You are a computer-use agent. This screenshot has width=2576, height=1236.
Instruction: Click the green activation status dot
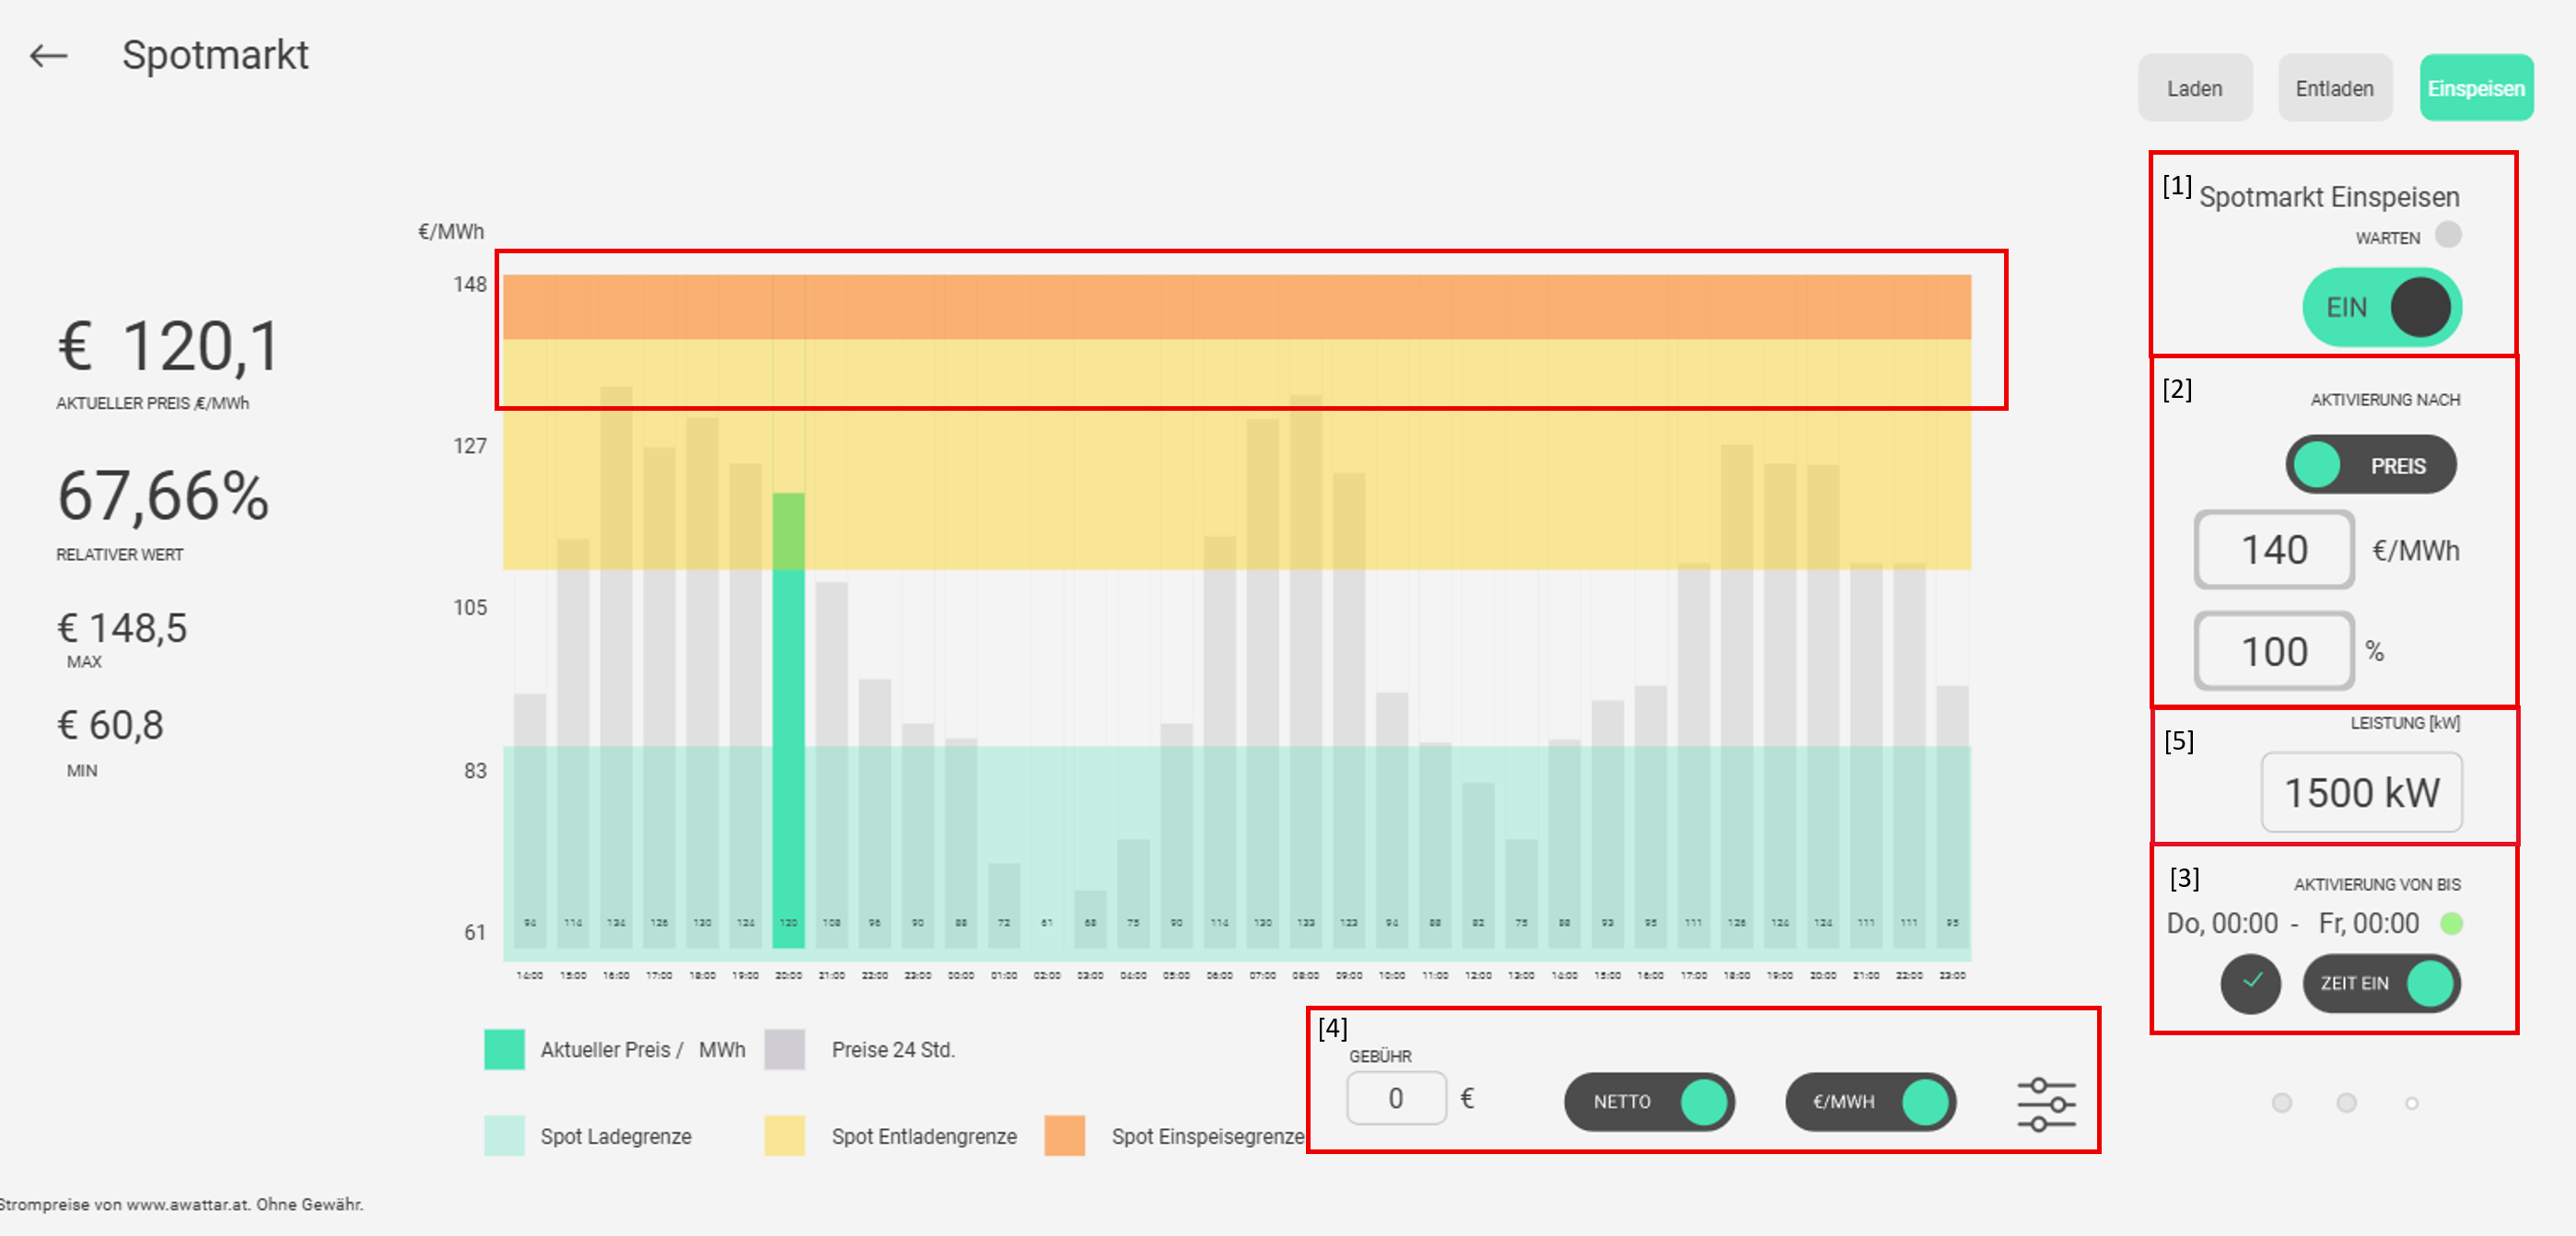pyautogui.click(x=2451, y=923)
